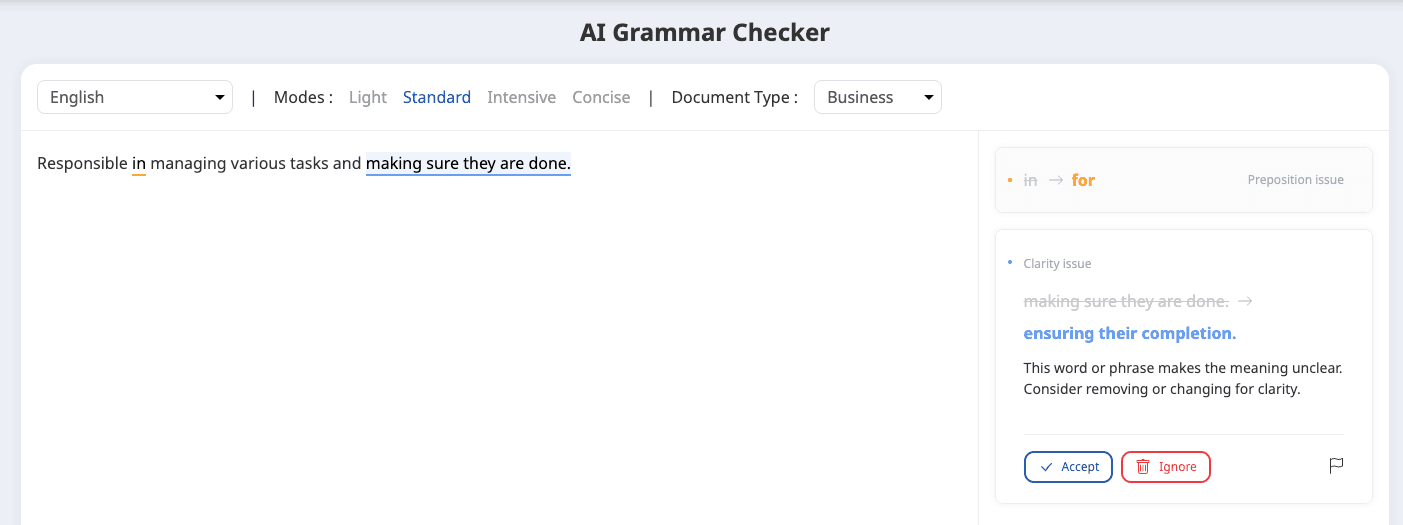The image size is (1403, 525).
Task: Choose the Intensive checking mode
Action: tap(521, 97)
